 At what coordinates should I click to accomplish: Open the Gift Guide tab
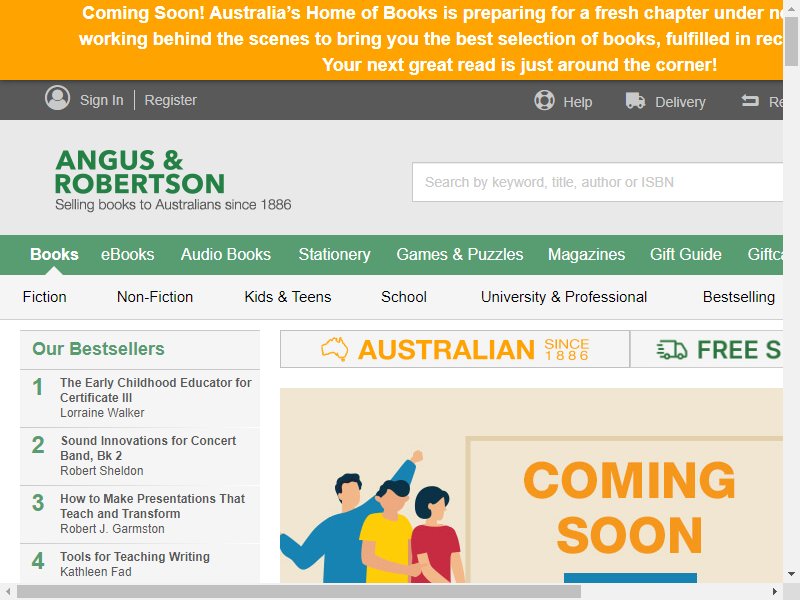pos(686,254)
